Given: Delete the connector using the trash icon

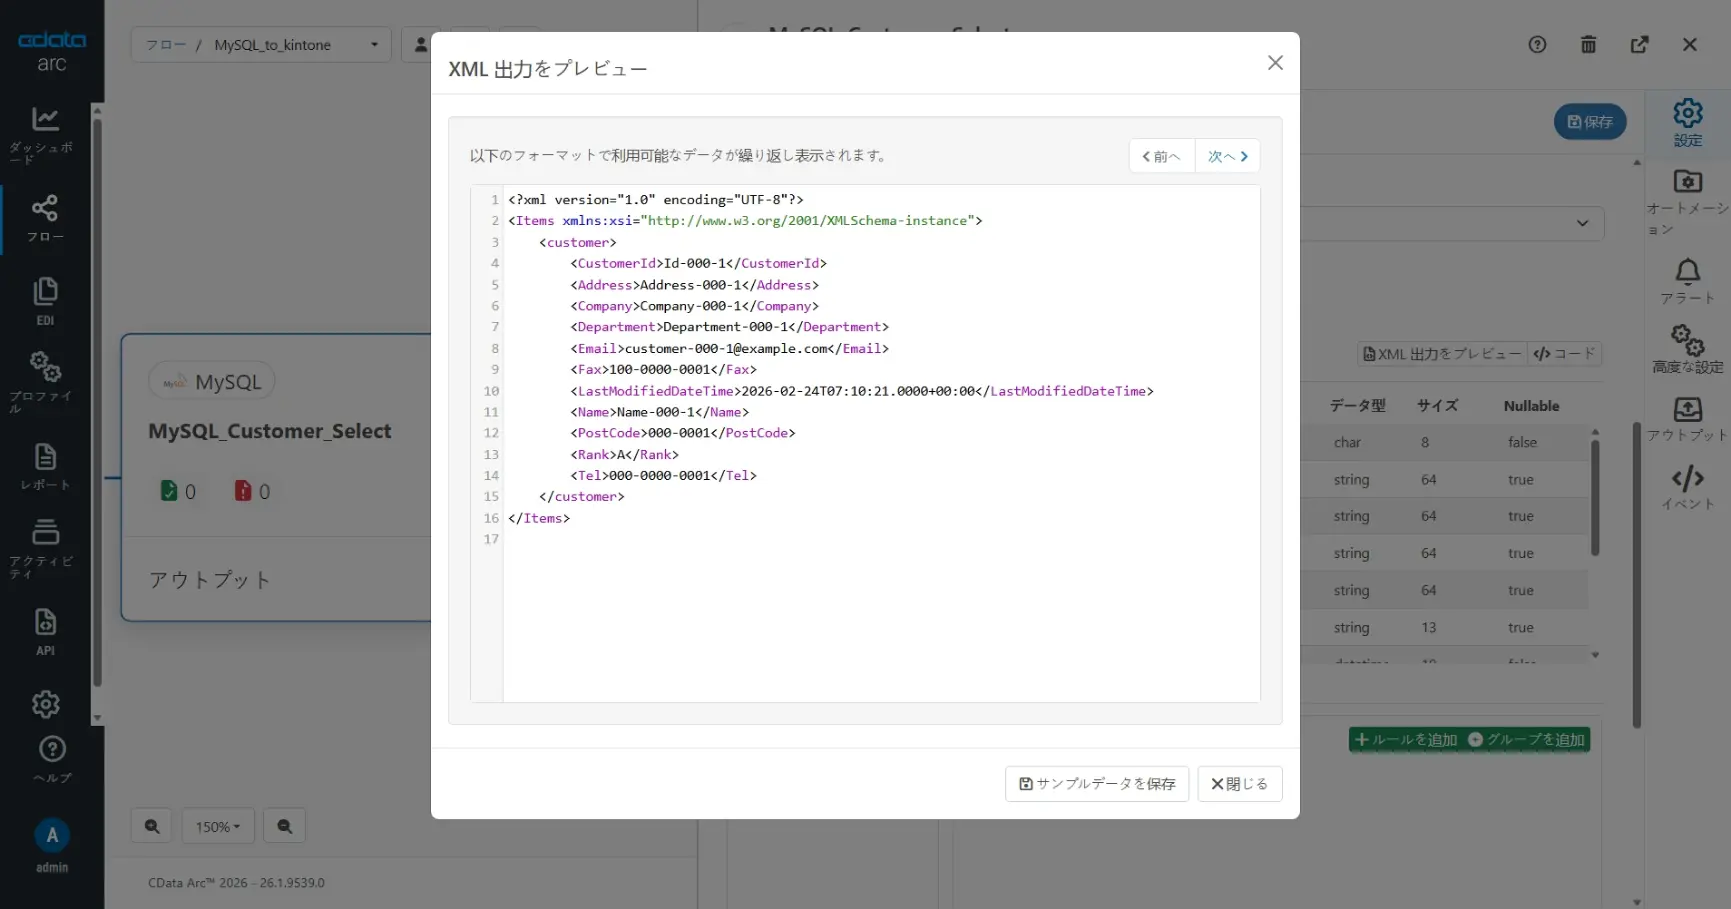Looking at the screenshot, I should click(1588, 44).
